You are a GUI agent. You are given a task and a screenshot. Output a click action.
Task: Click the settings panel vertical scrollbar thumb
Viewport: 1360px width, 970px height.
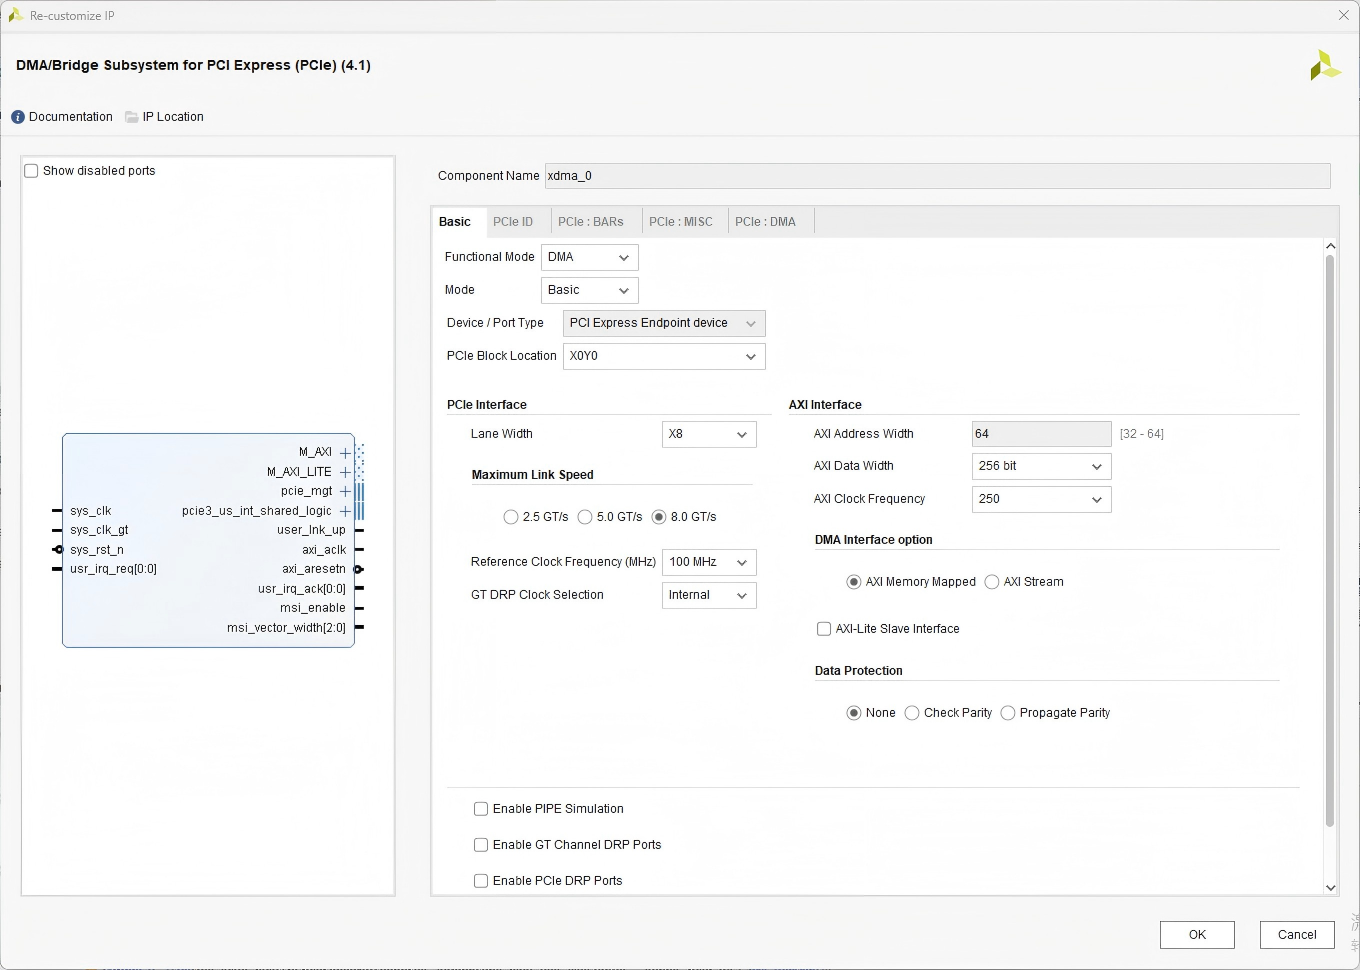pos(1330,540)
